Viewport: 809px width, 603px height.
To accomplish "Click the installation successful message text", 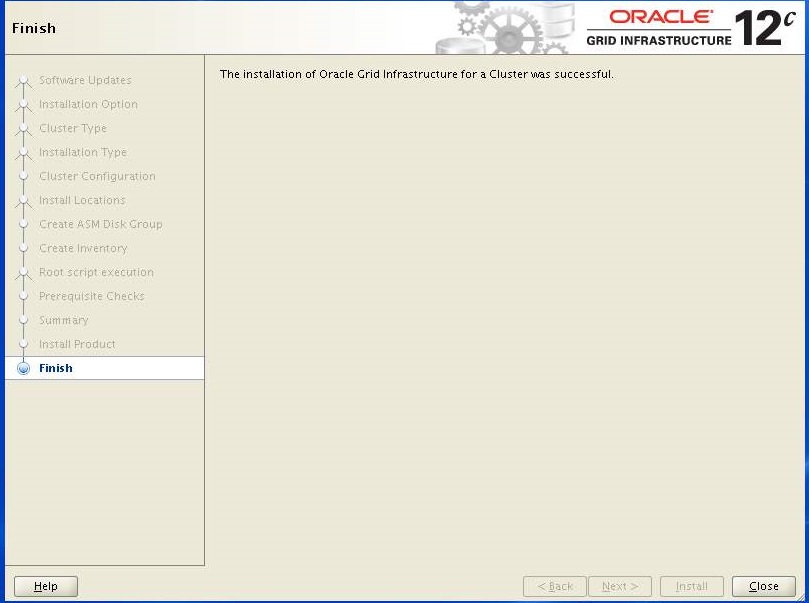I will [416, 74].
